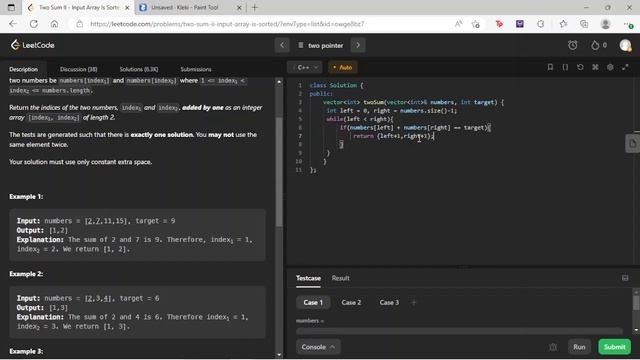Click the Example 2: heading

26,274
